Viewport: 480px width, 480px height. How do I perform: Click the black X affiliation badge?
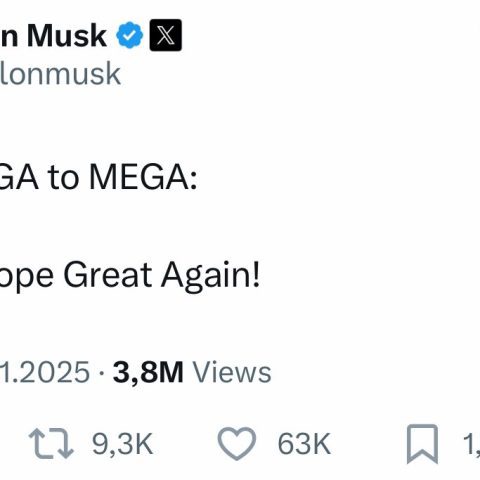point(166,35)
